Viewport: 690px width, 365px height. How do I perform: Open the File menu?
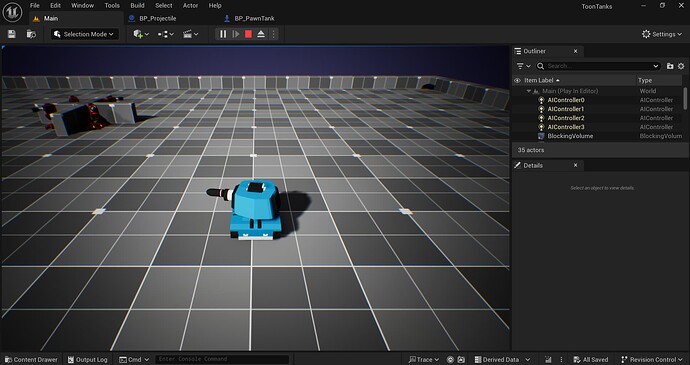click(x=35, y=5)
